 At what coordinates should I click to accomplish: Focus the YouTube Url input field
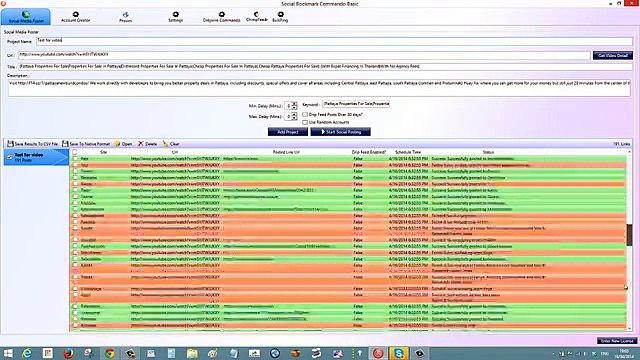click(304, 55)
